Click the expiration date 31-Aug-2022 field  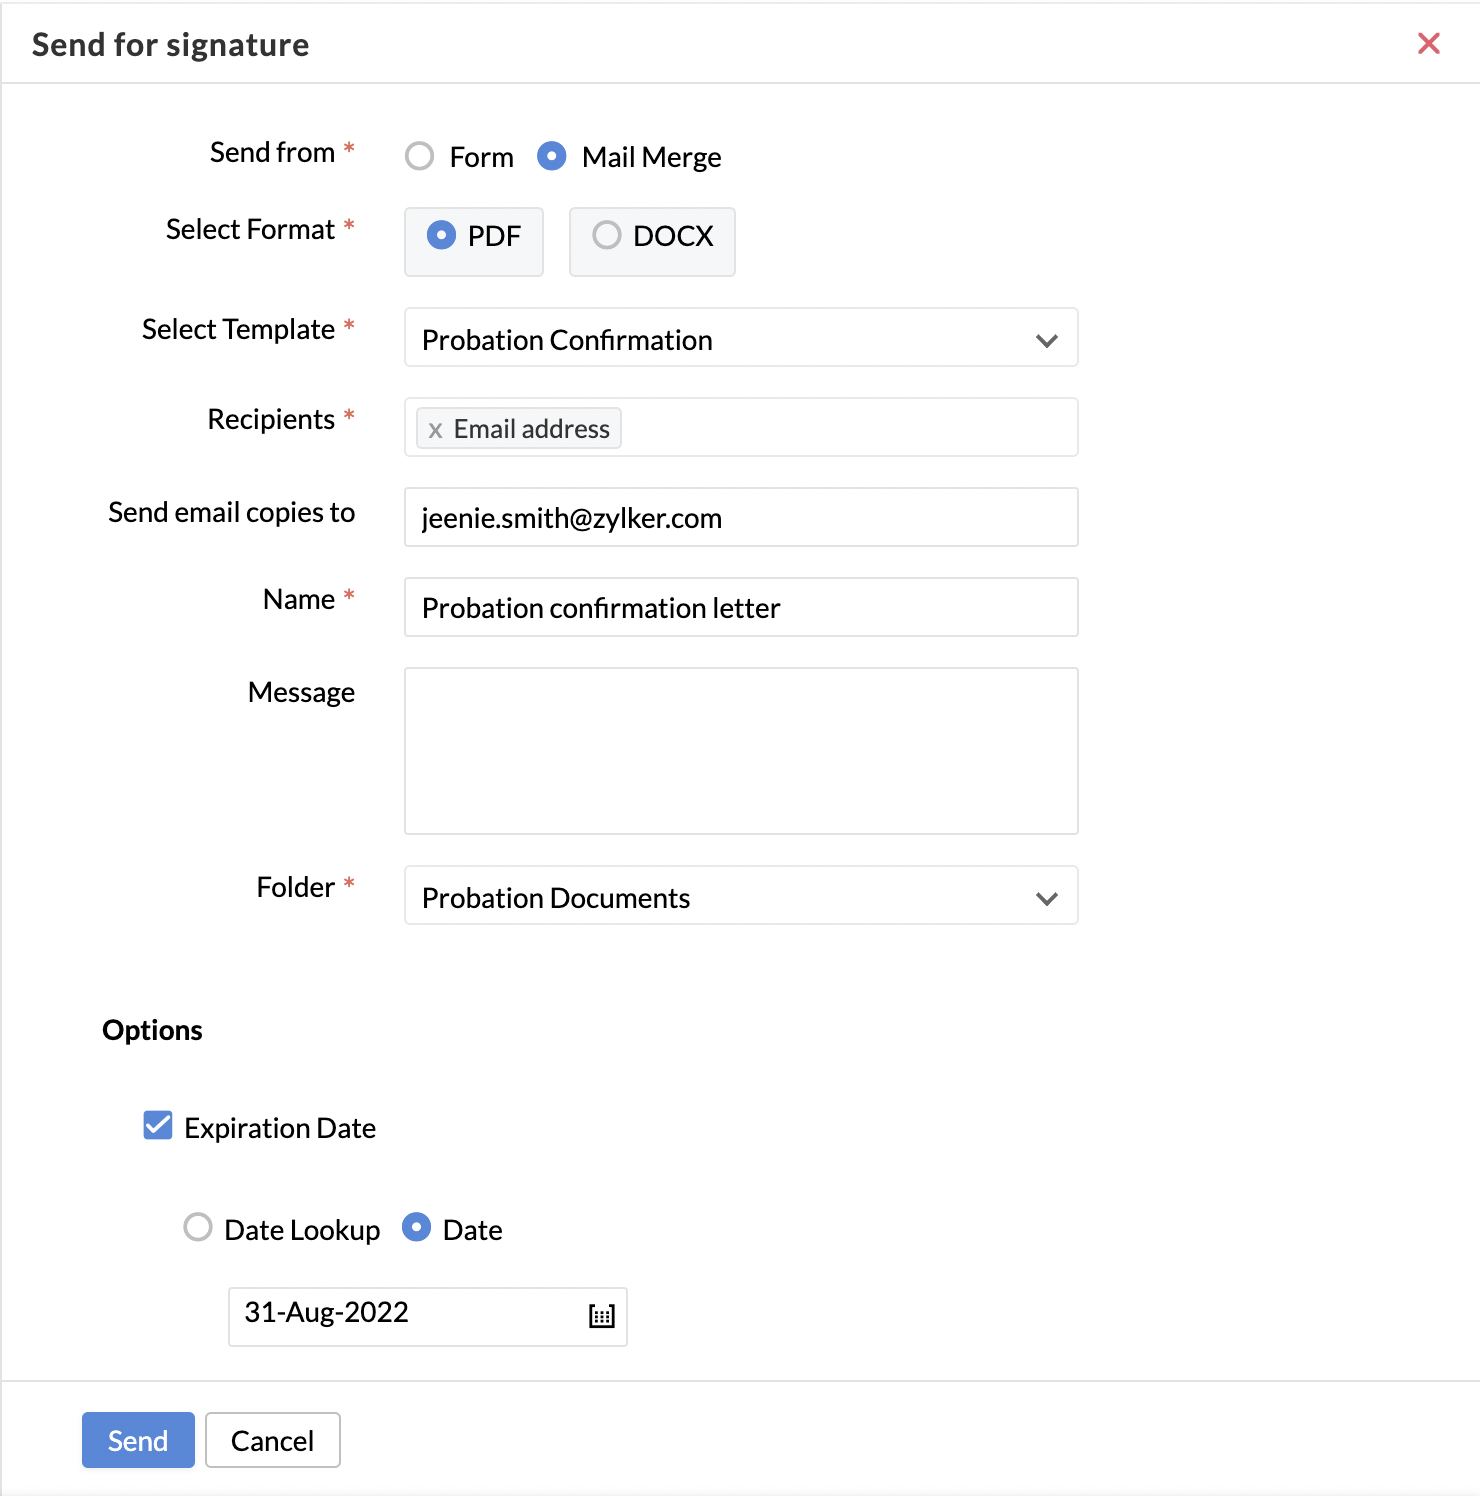[x=428, y=1317]
